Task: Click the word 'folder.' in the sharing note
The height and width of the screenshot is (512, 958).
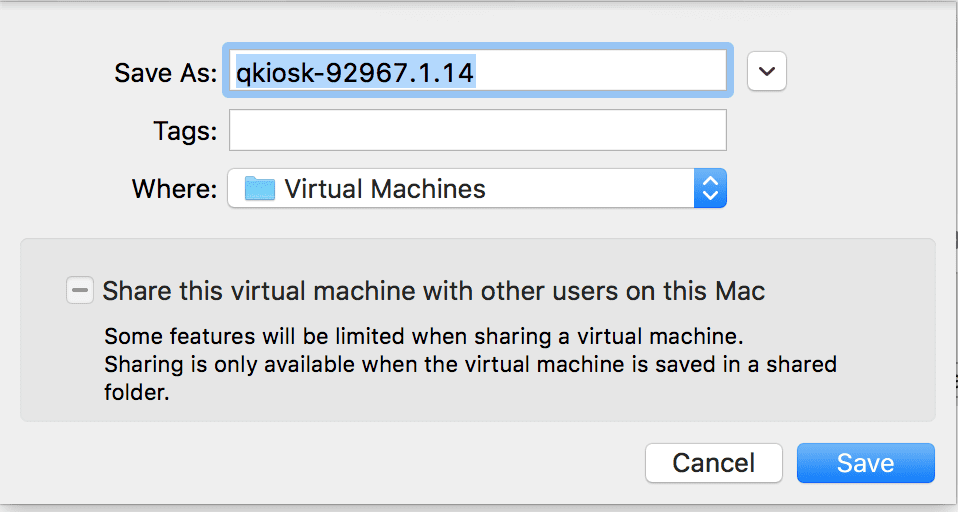Action: 137,393
